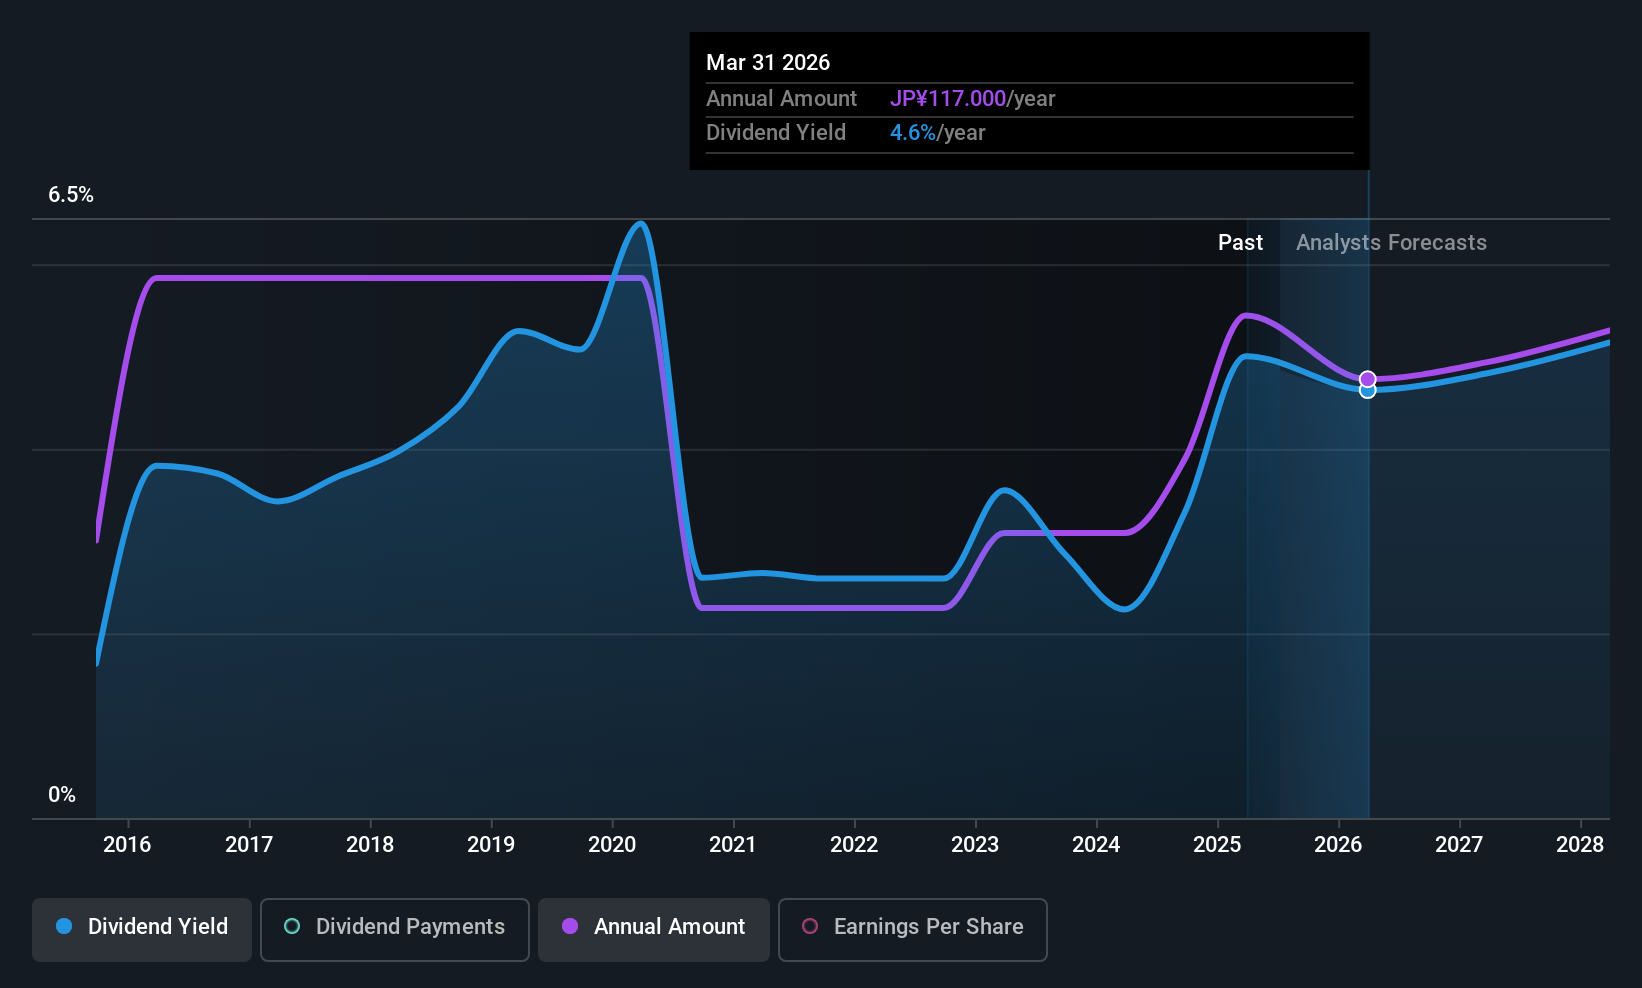Click the 2024 x-axis label
1642x988 pixels.
coord(1096,845)
